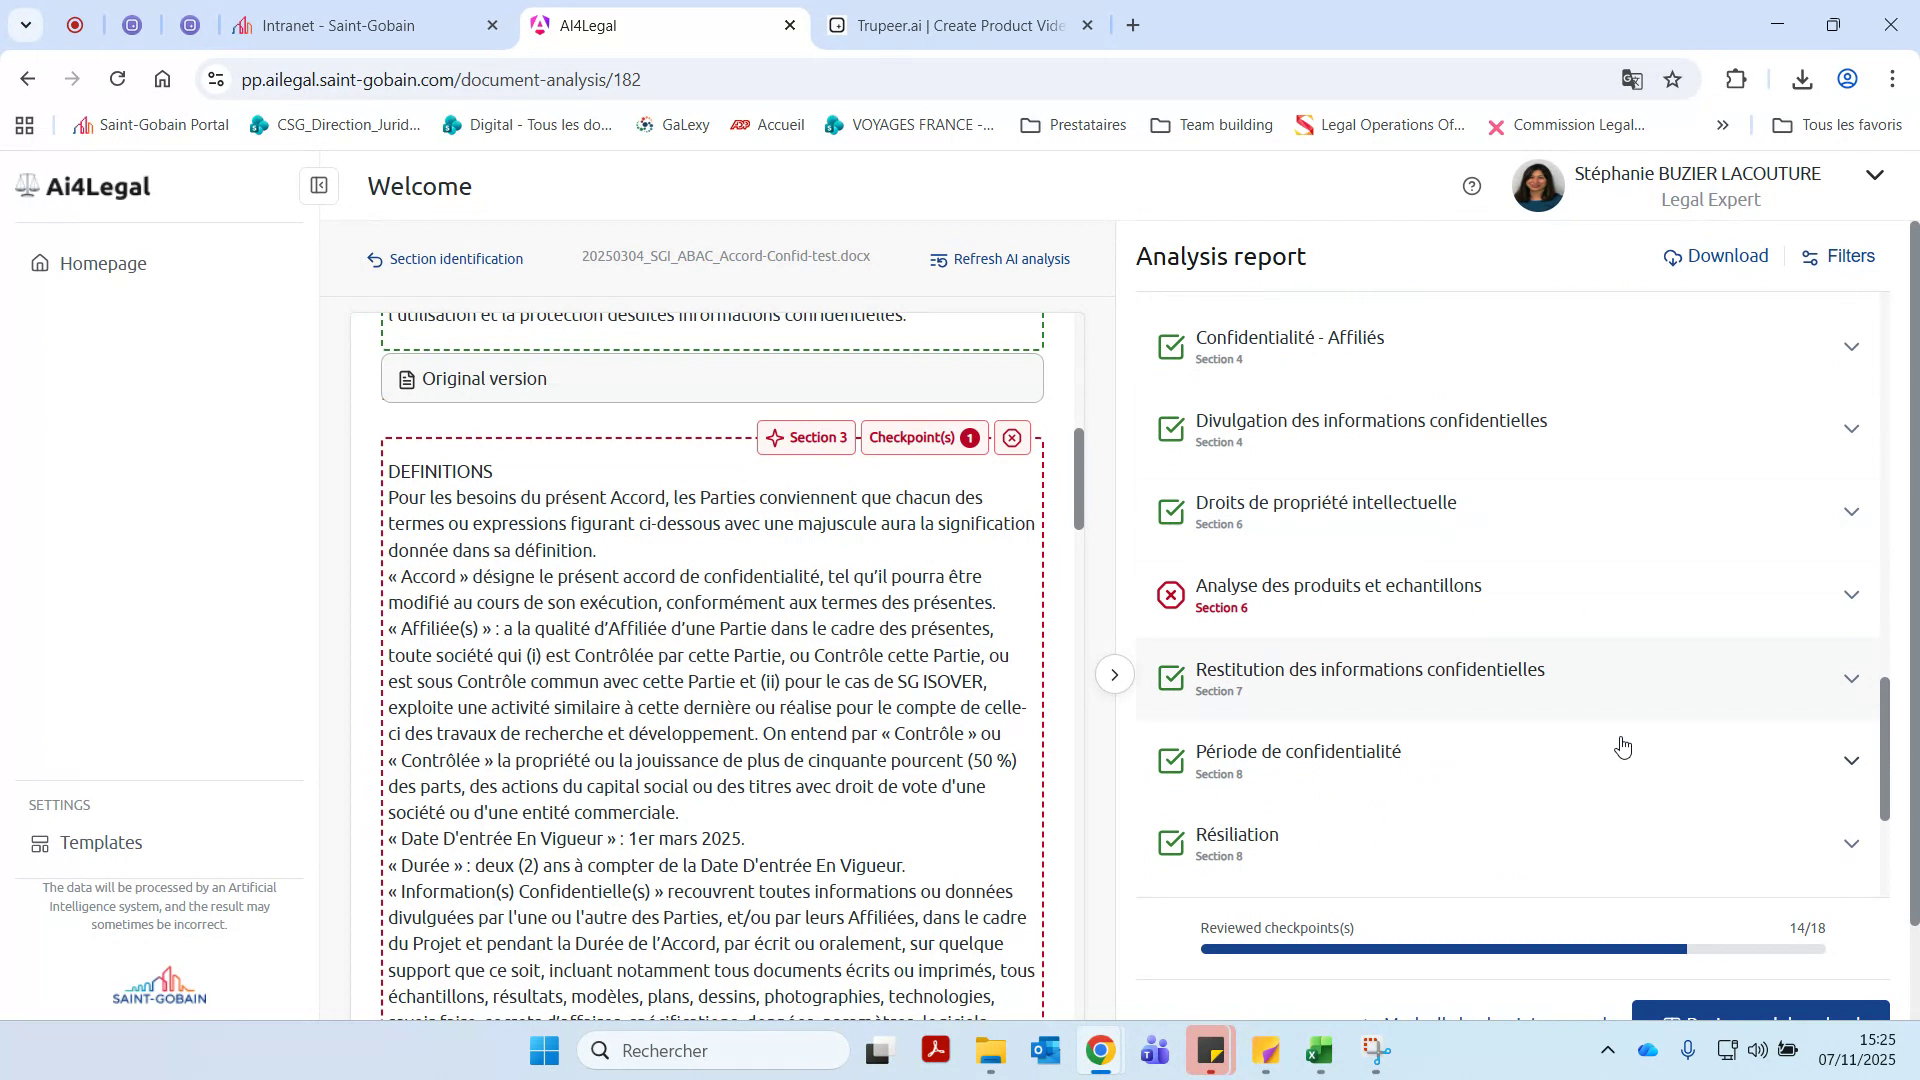The width and height of the screenshot is (1920, 1080).
Task: Open the profile chevron next to Stéphanie BUZIER LACOUTURE
Action: click(x=1875, y=174)
